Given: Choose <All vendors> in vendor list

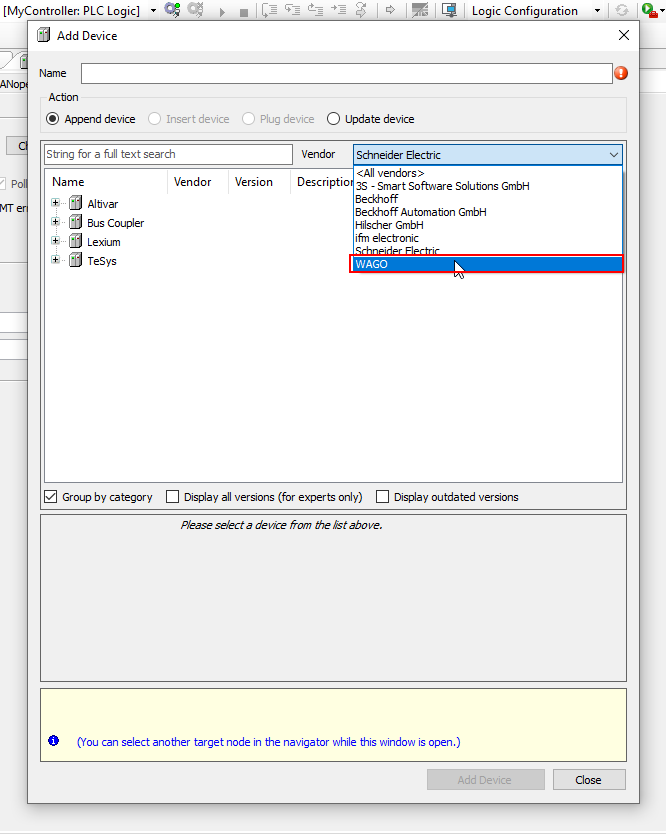Looking at the screenshot, I should (488, 173).
